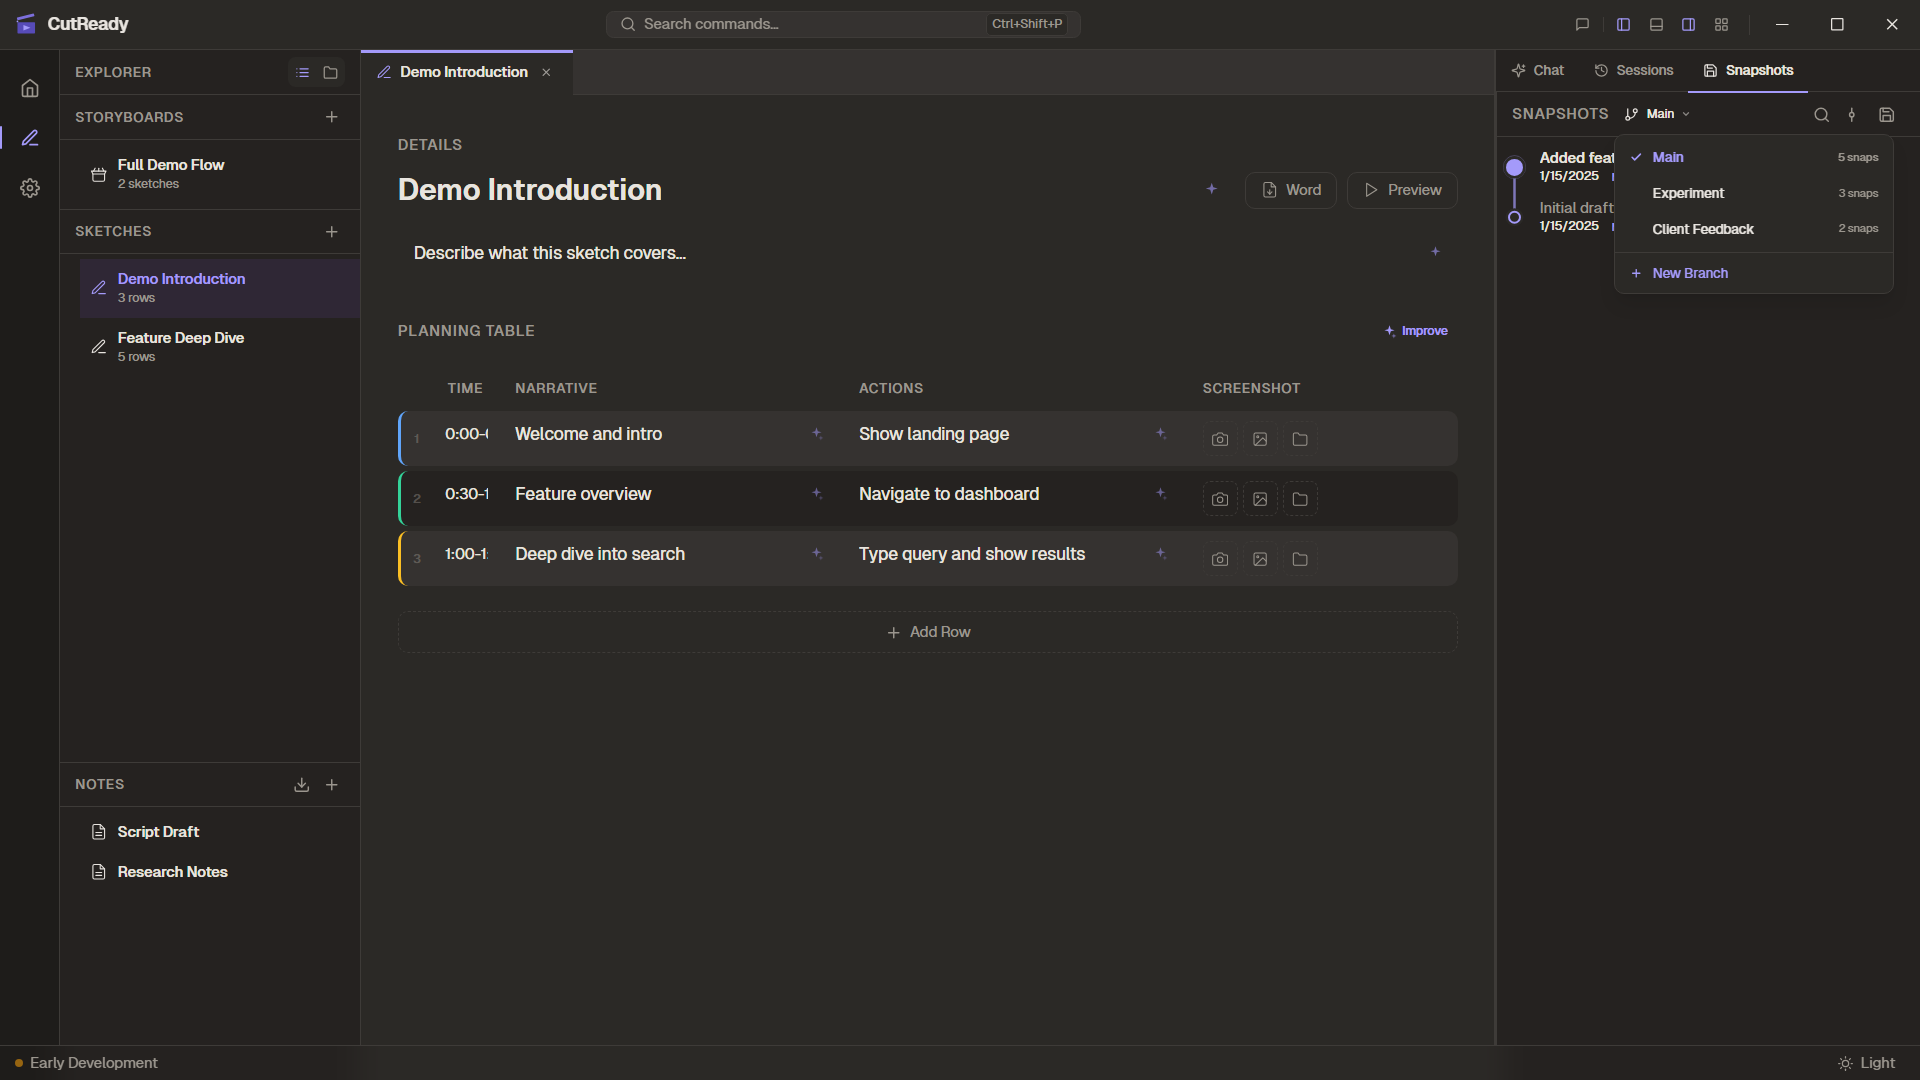Select the Sketches pencil icon in left sidebar
This screenshot has height=1080, width=1920.
(30, 138)
